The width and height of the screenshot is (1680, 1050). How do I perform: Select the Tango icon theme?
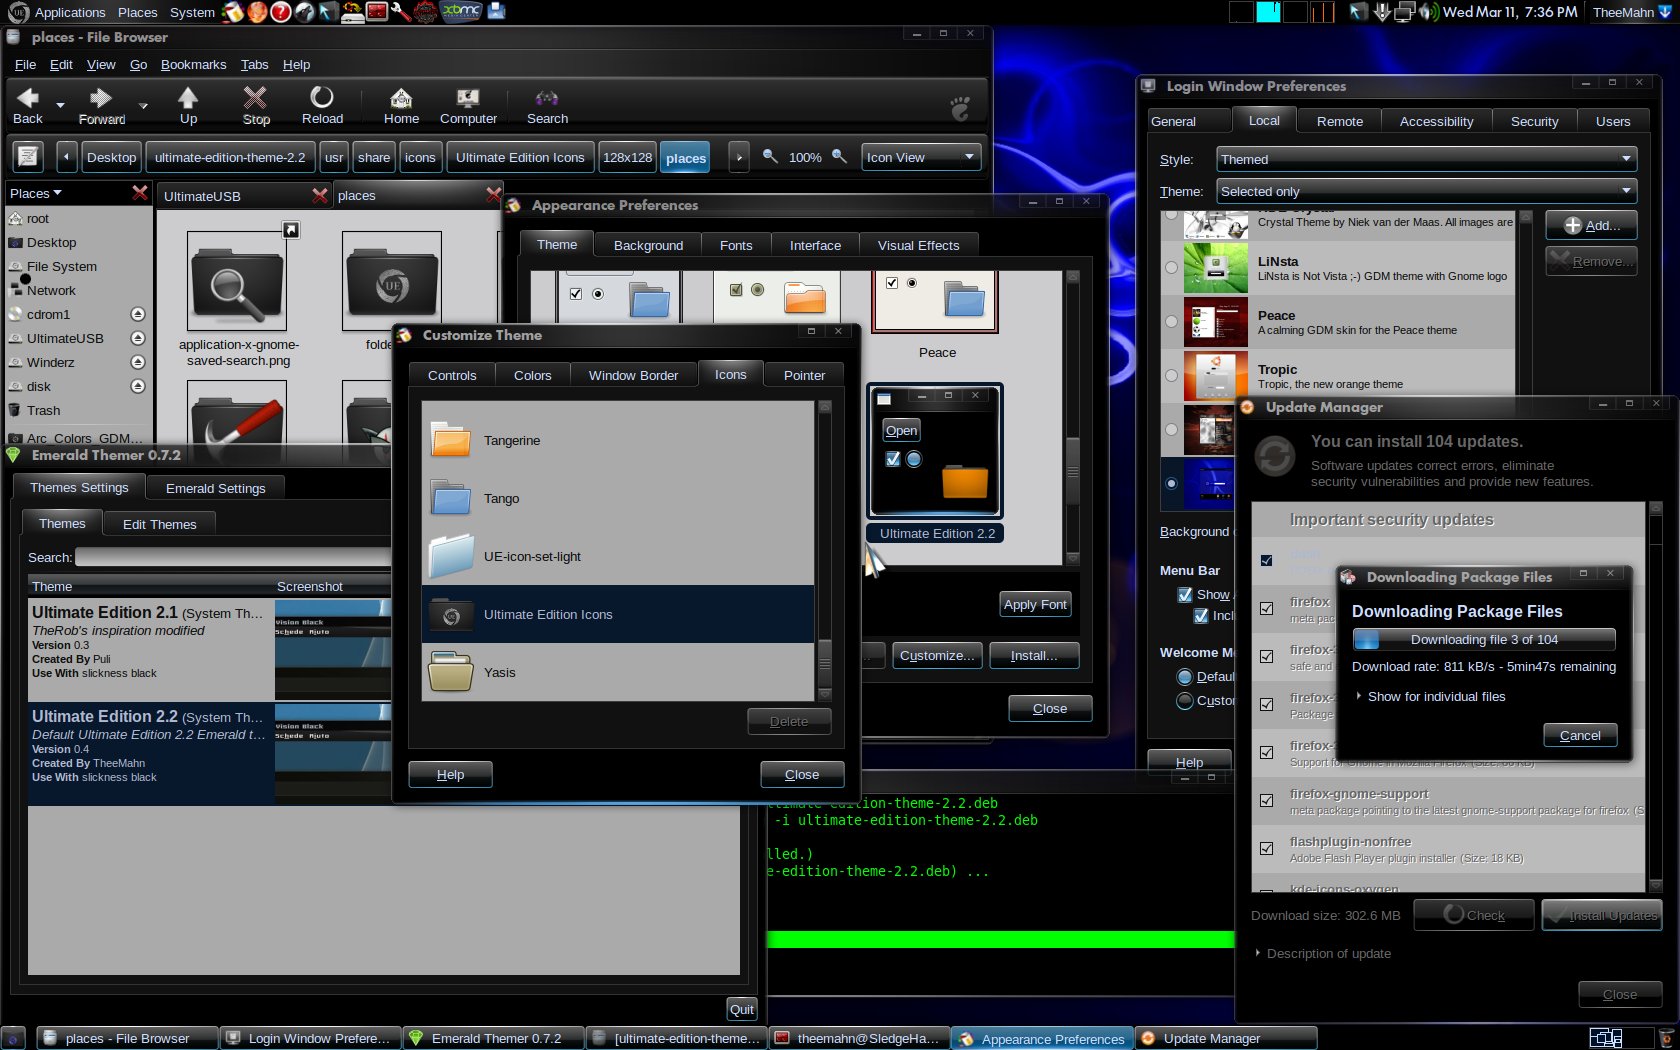tap(618, 498)
